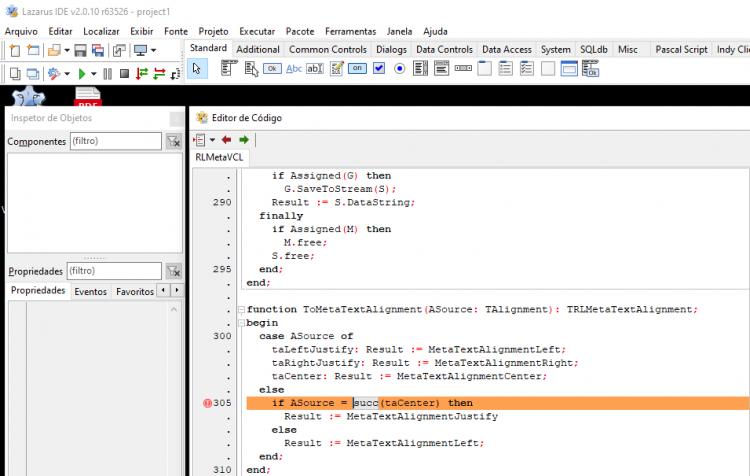
Task: Select the TMemo component icon
Action: coord(337,69)
